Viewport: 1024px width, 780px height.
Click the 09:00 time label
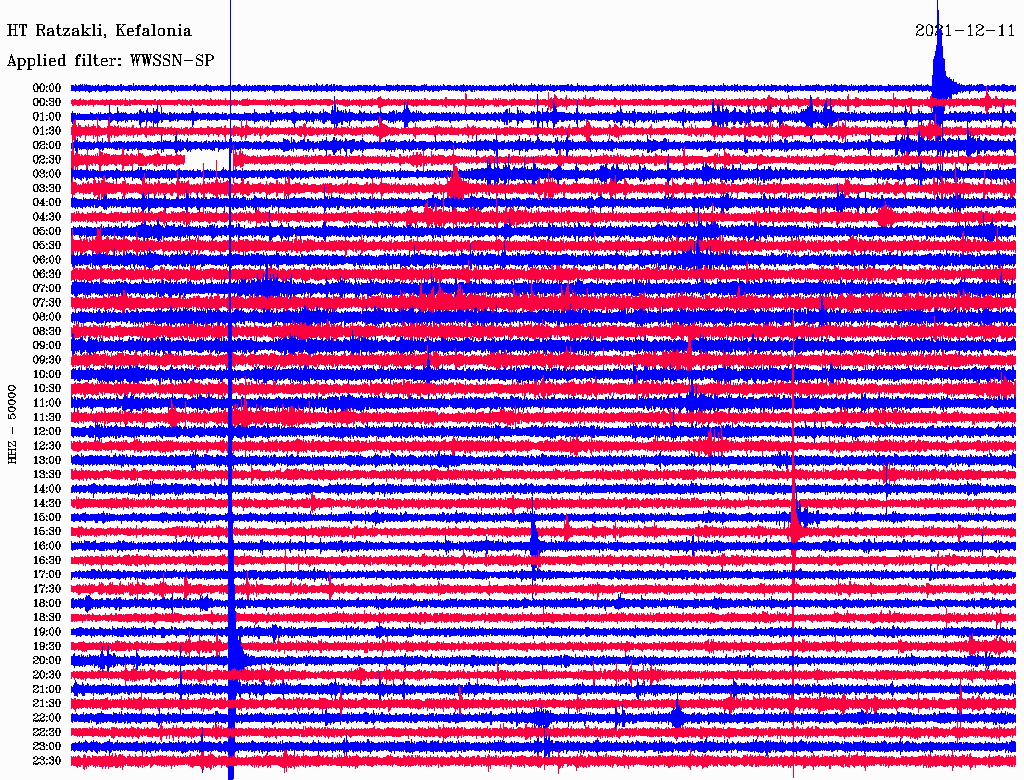pyautogui.click(x=47, y=346)
